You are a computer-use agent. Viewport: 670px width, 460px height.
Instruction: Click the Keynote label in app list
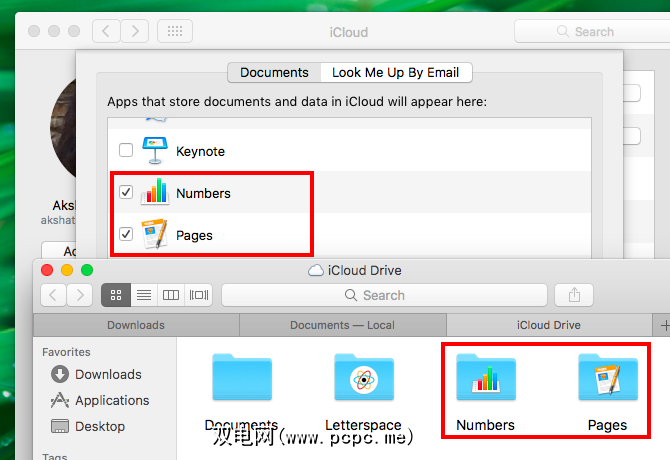pos(200,151)
